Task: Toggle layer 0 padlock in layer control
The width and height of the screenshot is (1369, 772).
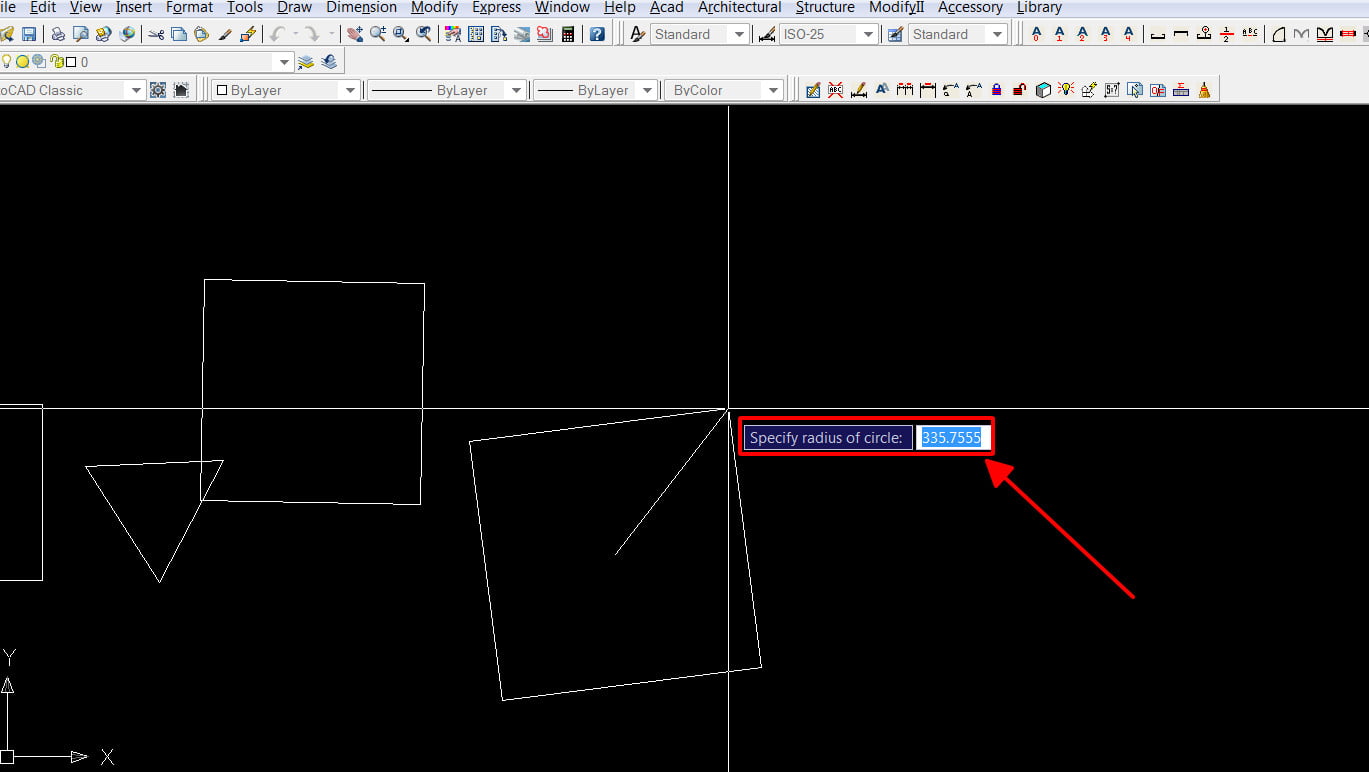Action: point(57,62)
